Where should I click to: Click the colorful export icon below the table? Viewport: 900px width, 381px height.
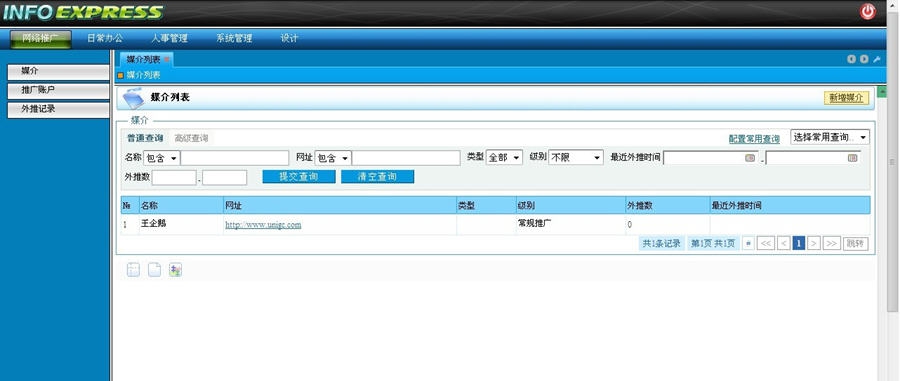point(176,270)
